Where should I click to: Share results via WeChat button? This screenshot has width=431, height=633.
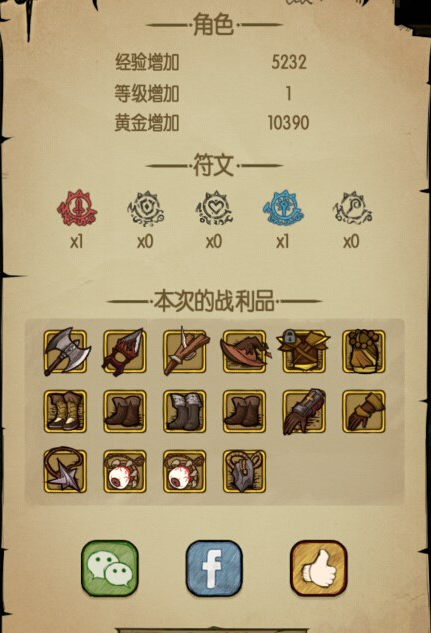110,568
